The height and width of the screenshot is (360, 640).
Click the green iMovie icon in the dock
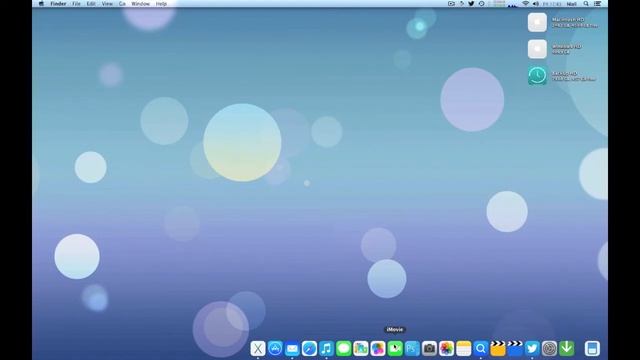395,349
